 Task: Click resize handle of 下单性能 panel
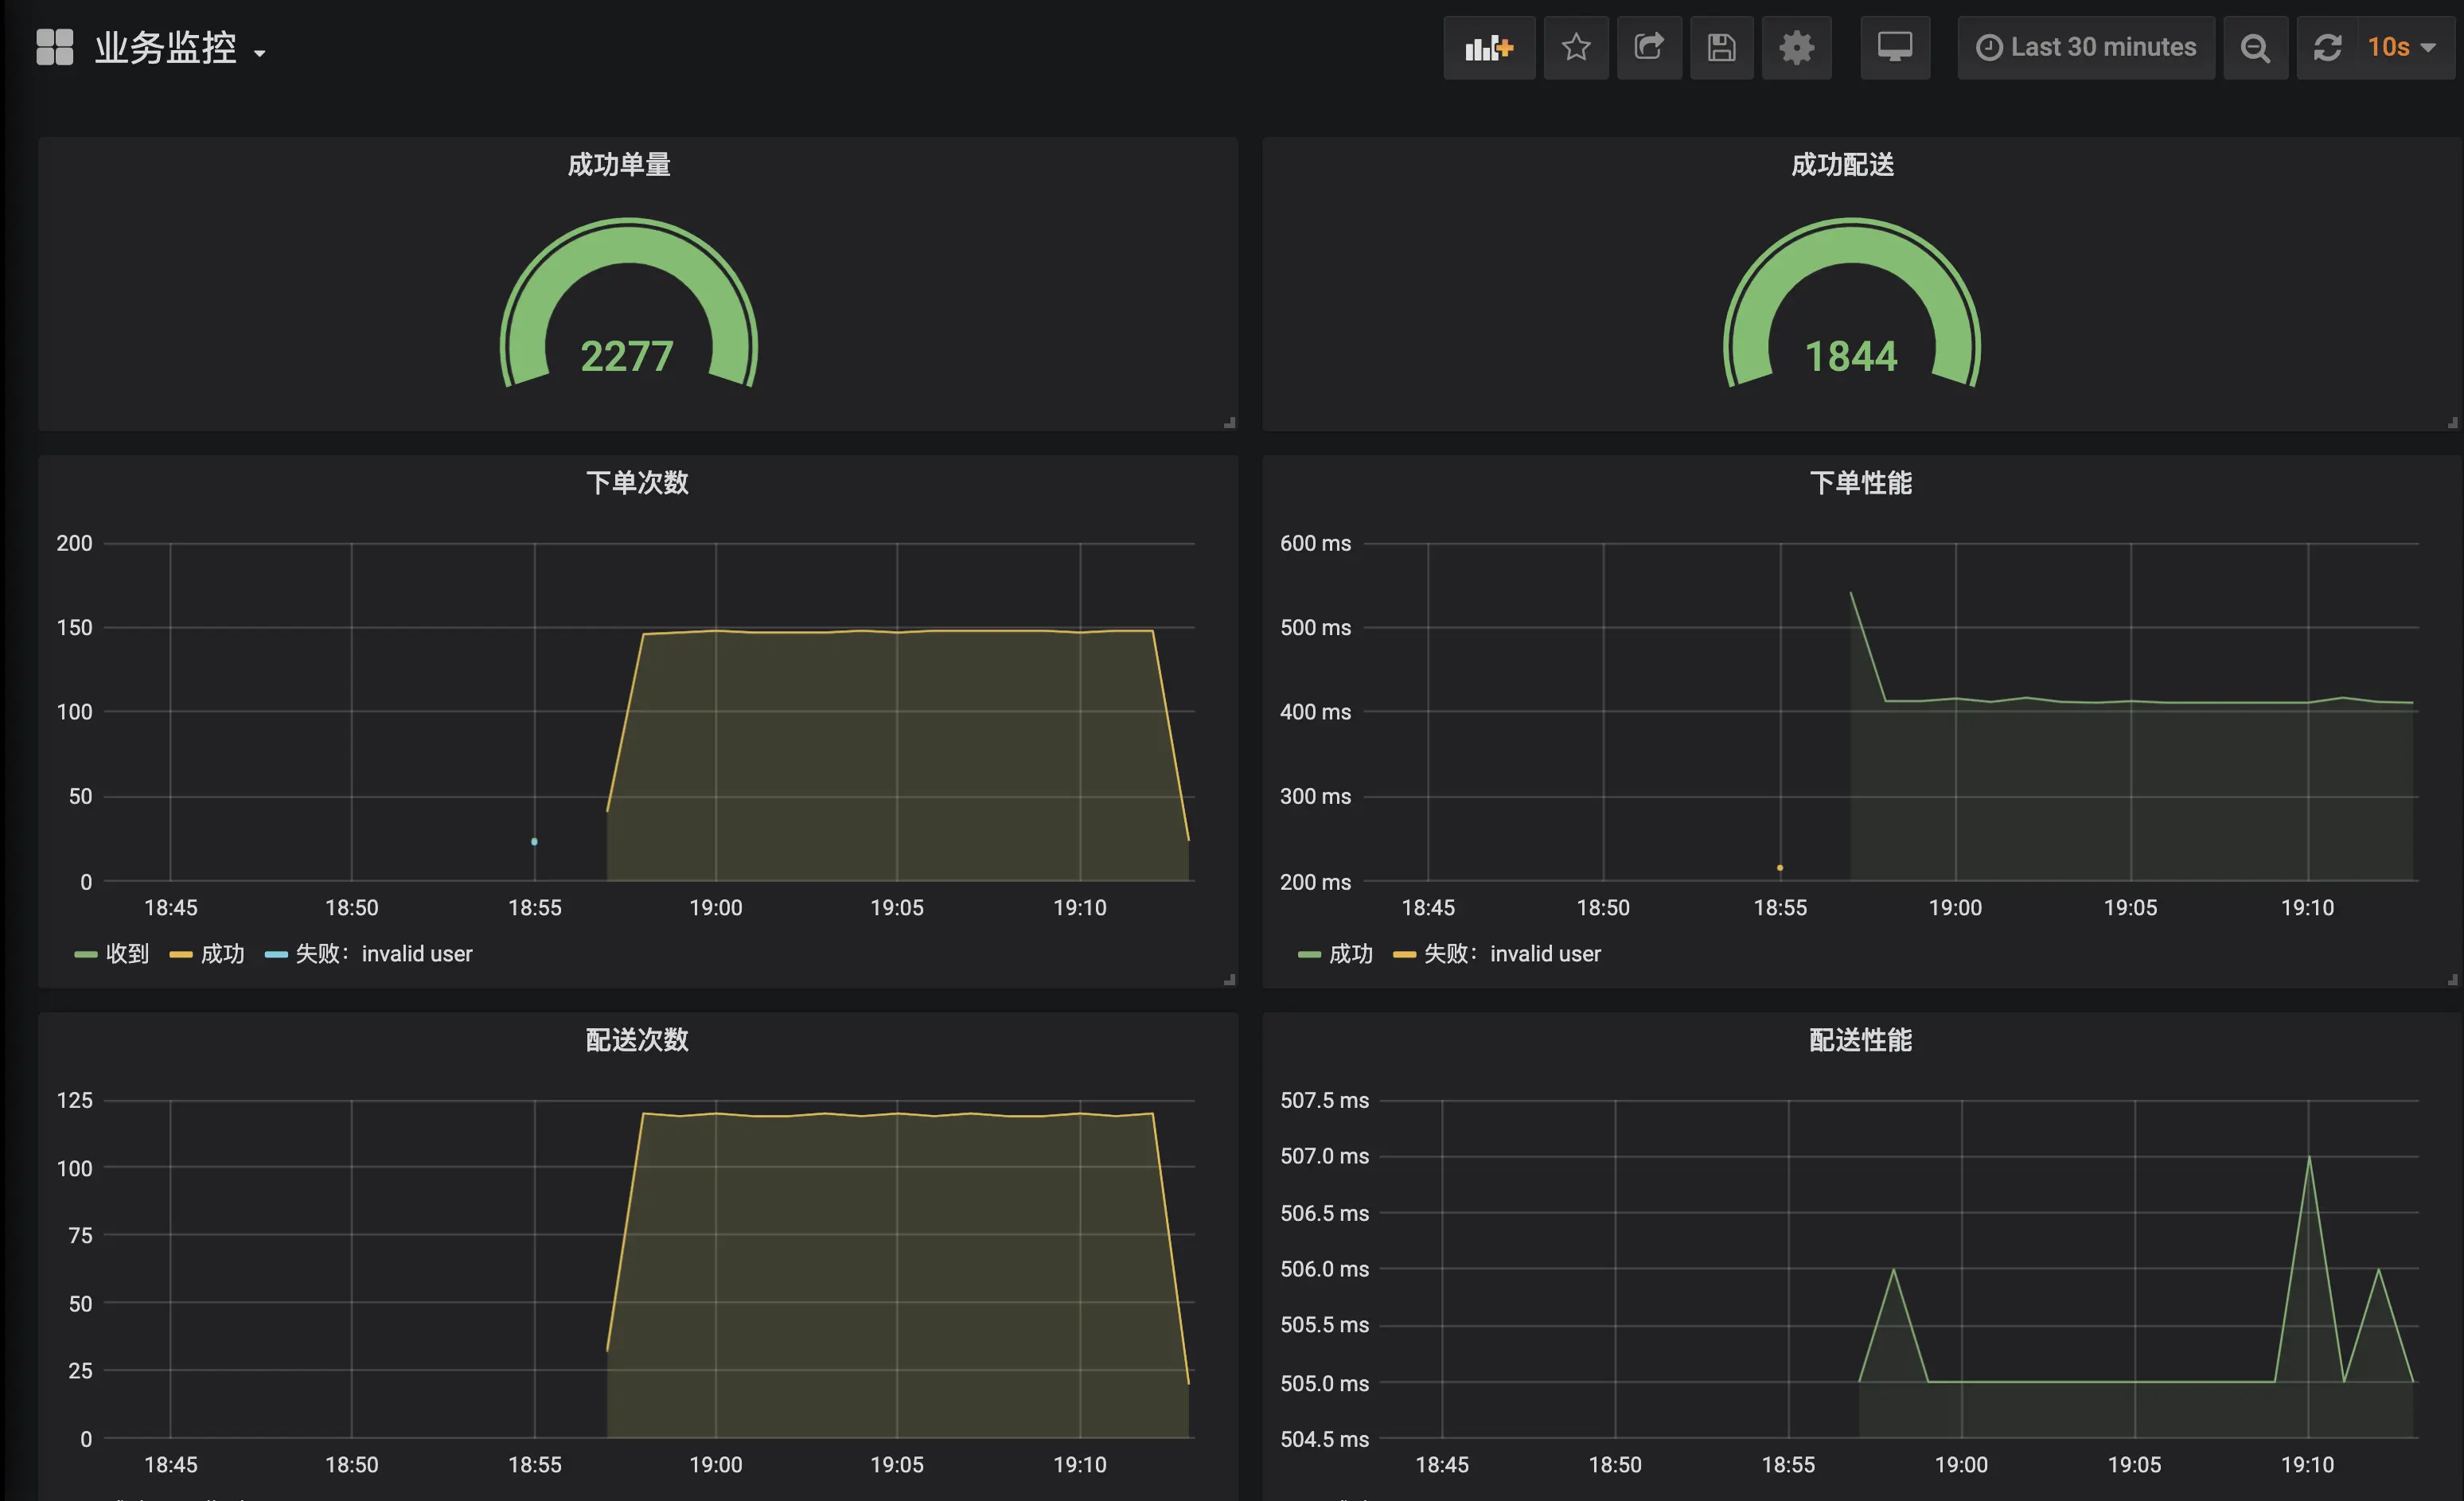[x=2452, y=980]
